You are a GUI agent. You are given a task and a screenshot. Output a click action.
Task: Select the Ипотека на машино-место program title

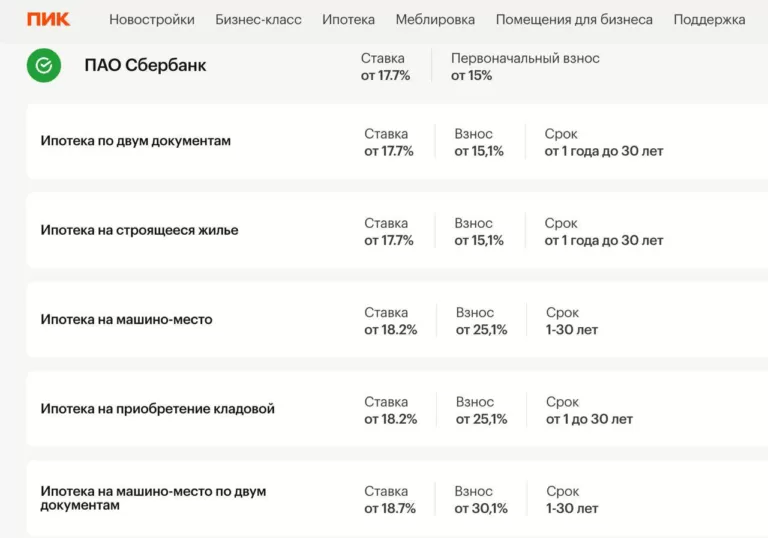[x=126, y=319]
